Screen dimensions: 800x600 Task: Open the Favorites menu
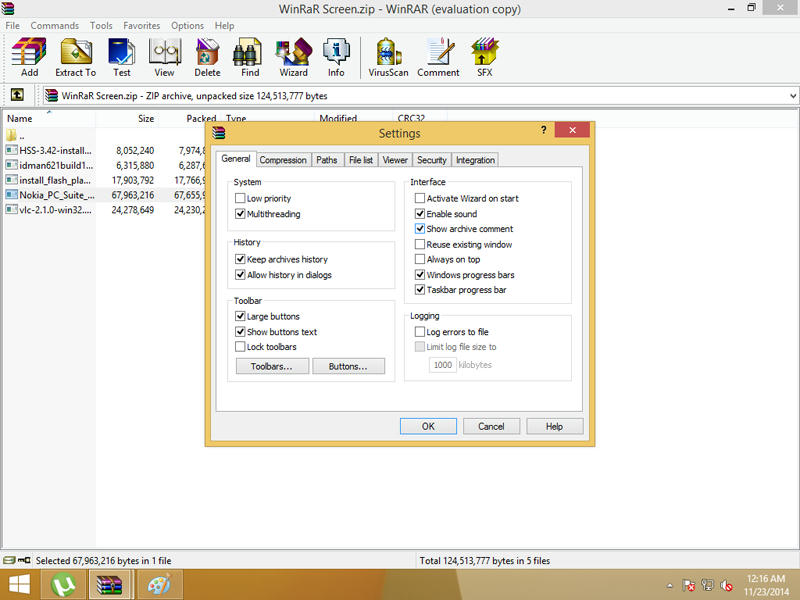pos(141,26)
